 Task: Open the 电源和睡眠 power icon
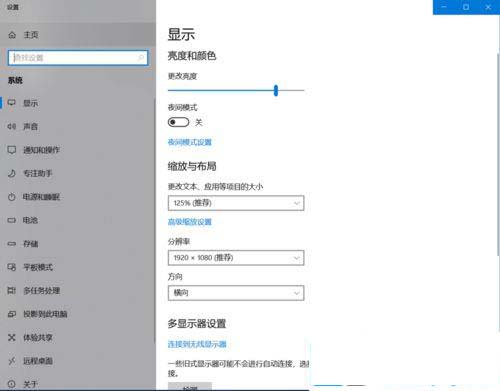coord(12,197)
